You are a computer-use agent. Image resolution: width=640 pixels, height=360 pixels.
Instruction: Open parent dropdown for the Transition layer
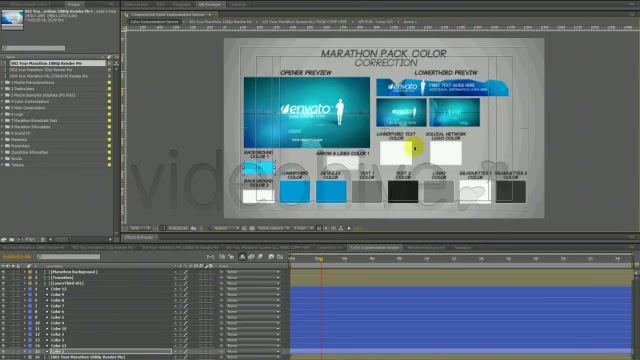253,278
